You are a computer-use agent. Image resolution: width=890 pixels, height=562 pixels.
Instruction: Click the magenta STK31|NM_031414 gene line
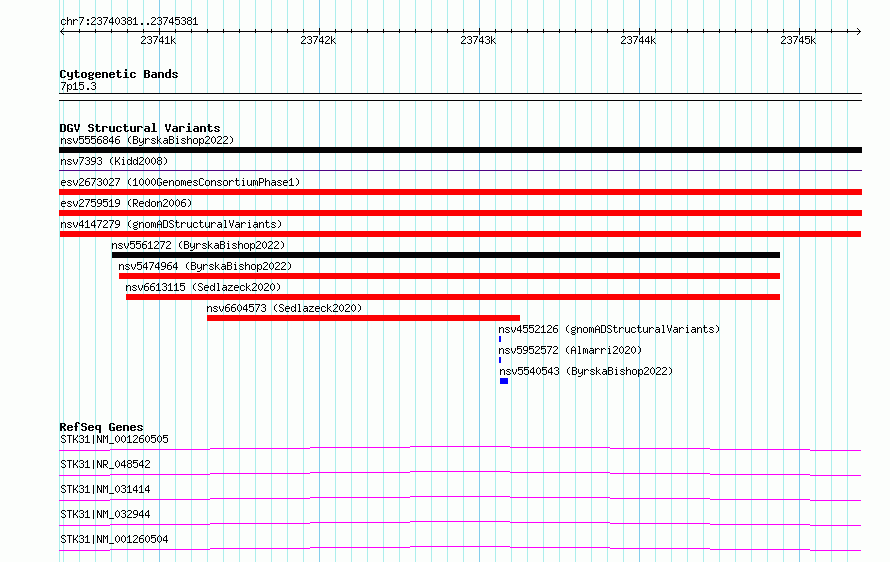pyautogui.click(x=460, y=498)
